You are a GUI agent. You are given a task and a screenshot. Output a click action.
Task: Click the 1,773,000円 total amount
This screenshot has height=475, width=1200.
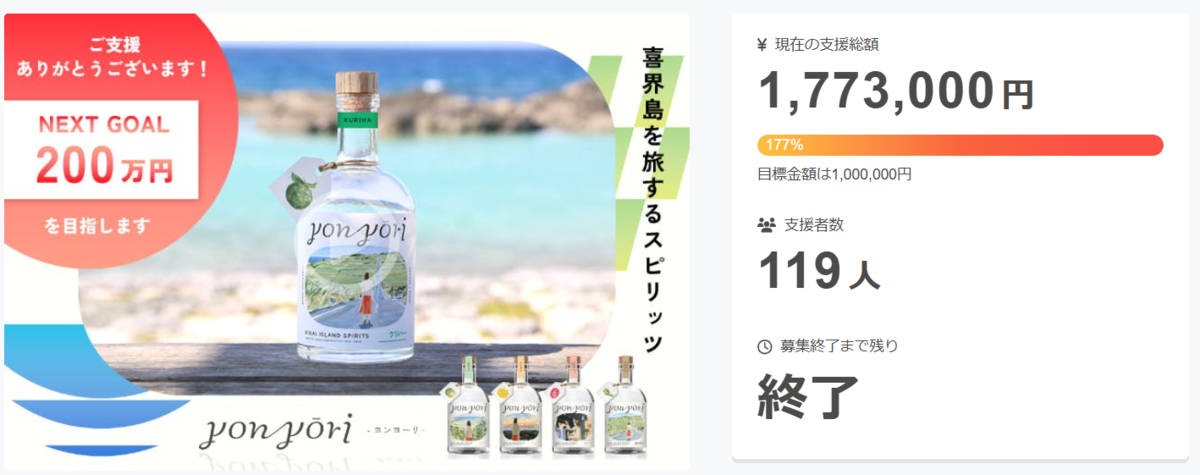[895, 91]
